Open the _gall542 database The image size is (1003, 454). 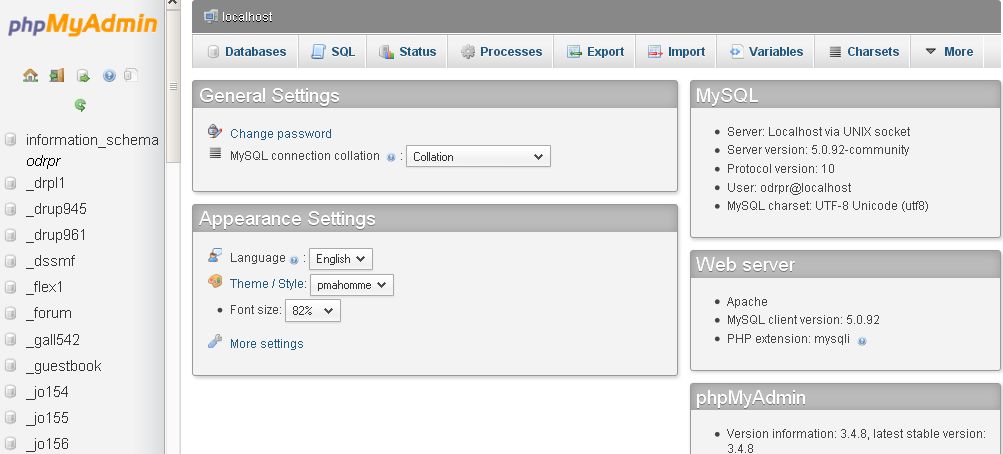click(53, 340)
